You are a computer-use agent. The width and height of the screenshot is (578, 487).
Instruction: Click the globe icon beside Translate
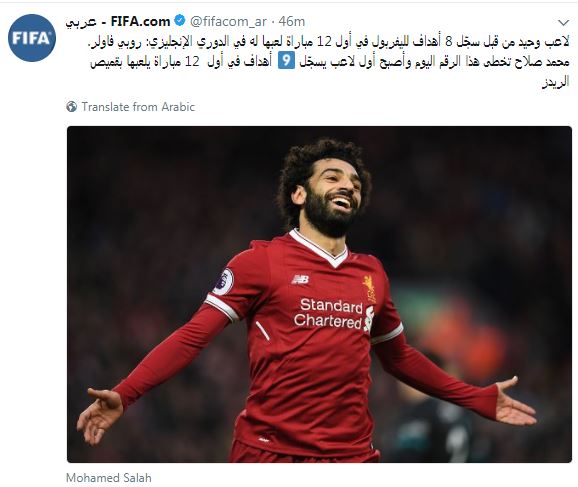[72, 107]
